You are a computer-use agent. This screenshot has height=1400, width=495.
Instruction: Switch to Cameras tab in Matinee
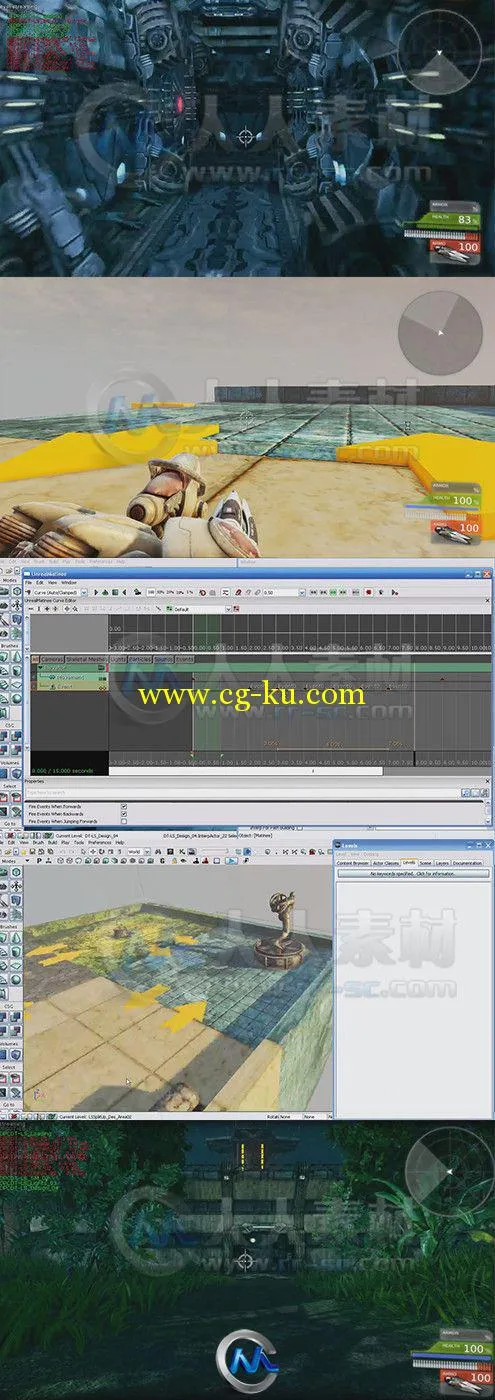[x=52, y=659]
